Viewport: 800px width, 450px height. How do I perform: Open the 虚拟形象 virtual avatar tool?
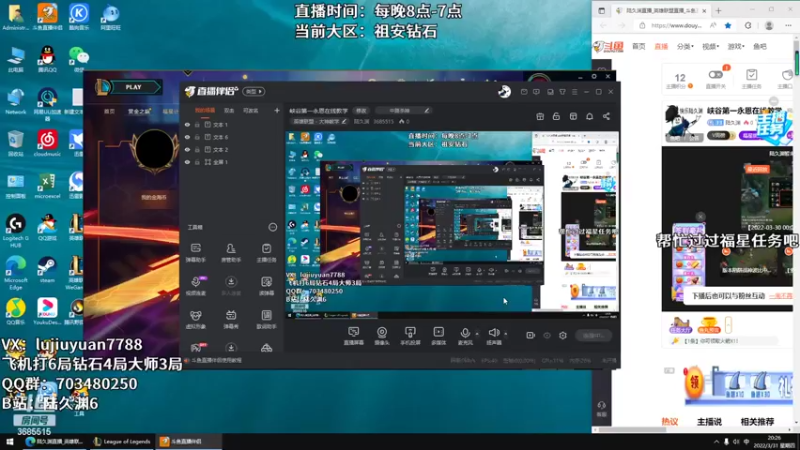pos(196,320)
